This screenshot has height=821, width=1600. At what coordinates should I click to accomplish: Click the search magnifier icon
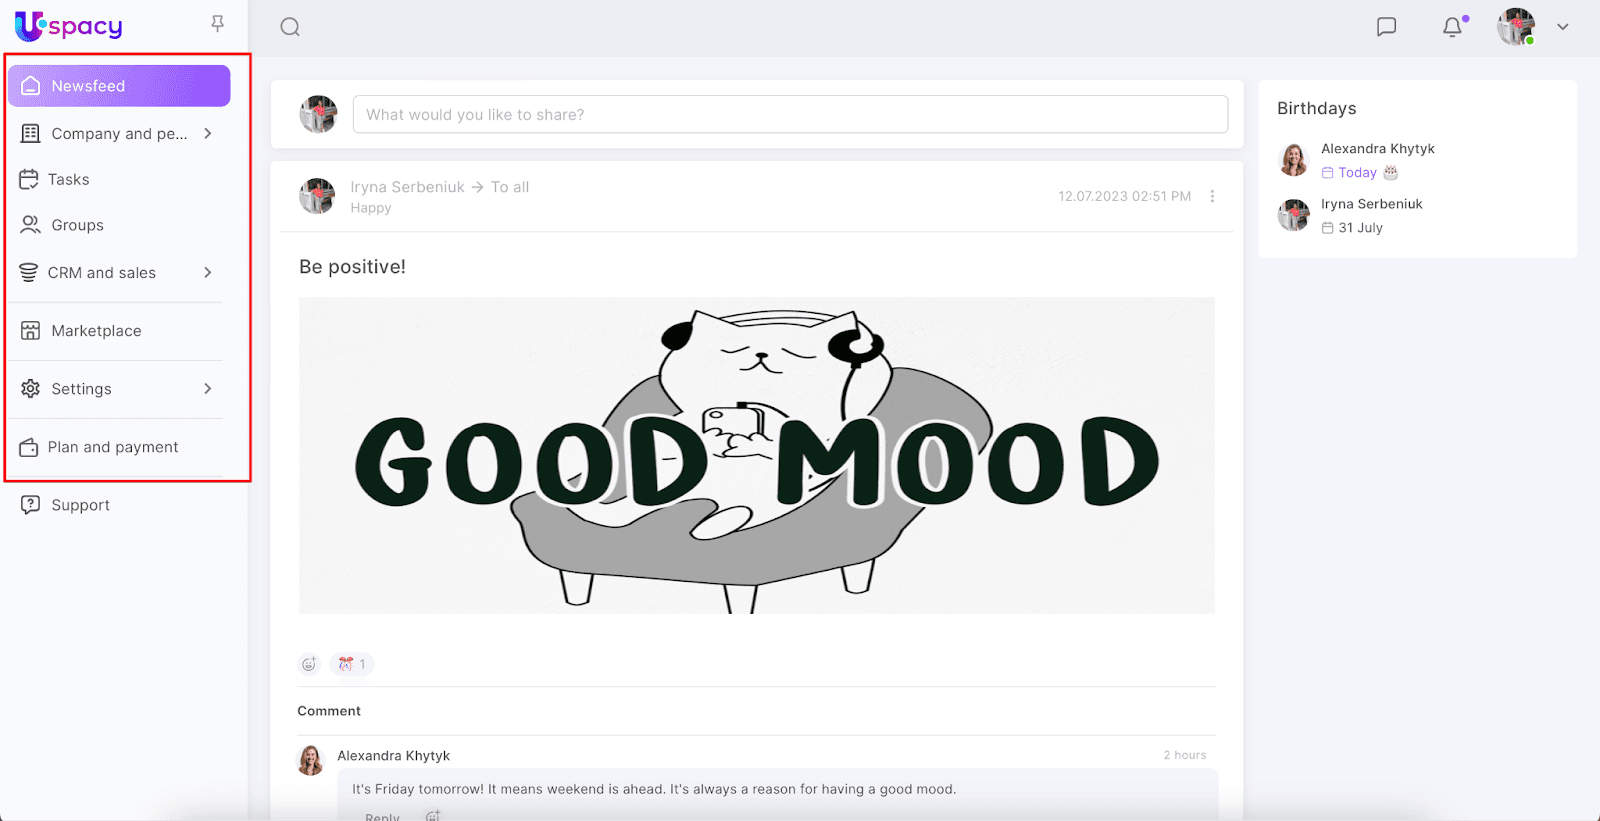[x=290, y=27]
